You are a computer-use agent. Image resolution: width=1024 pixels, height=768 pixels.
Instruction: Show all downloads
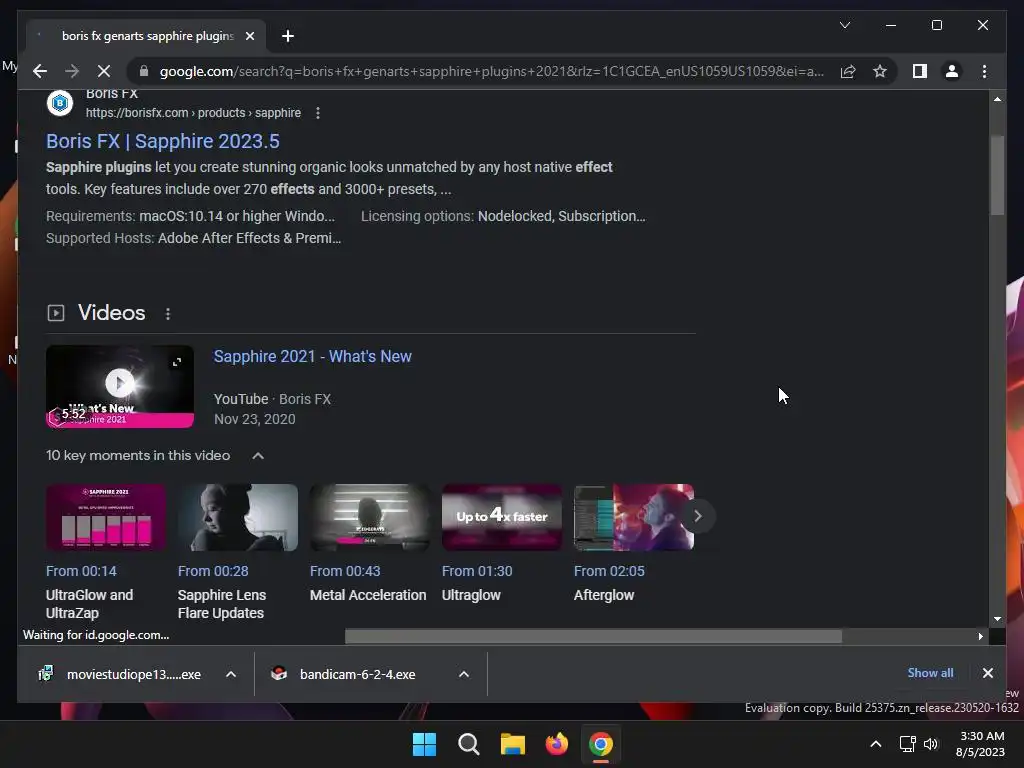point(930,673)
